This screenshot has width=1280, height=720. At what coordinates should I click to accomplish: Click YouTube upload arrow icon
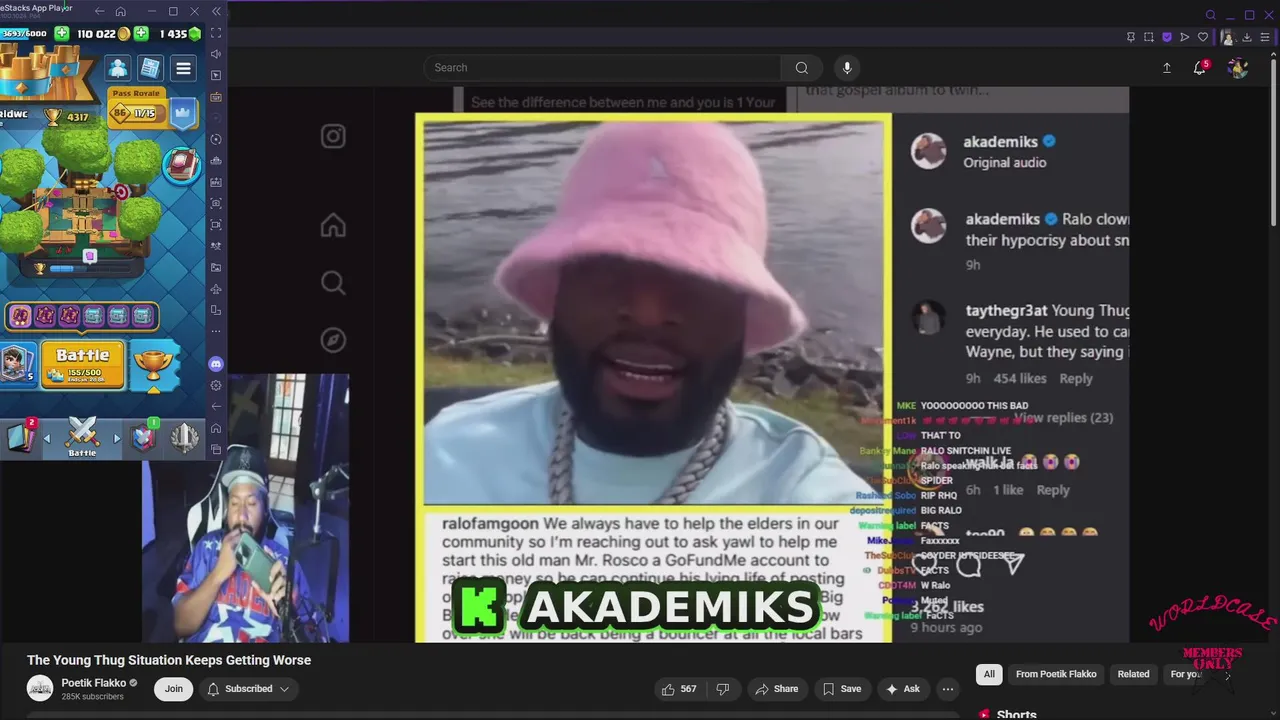click(1166, 68)
